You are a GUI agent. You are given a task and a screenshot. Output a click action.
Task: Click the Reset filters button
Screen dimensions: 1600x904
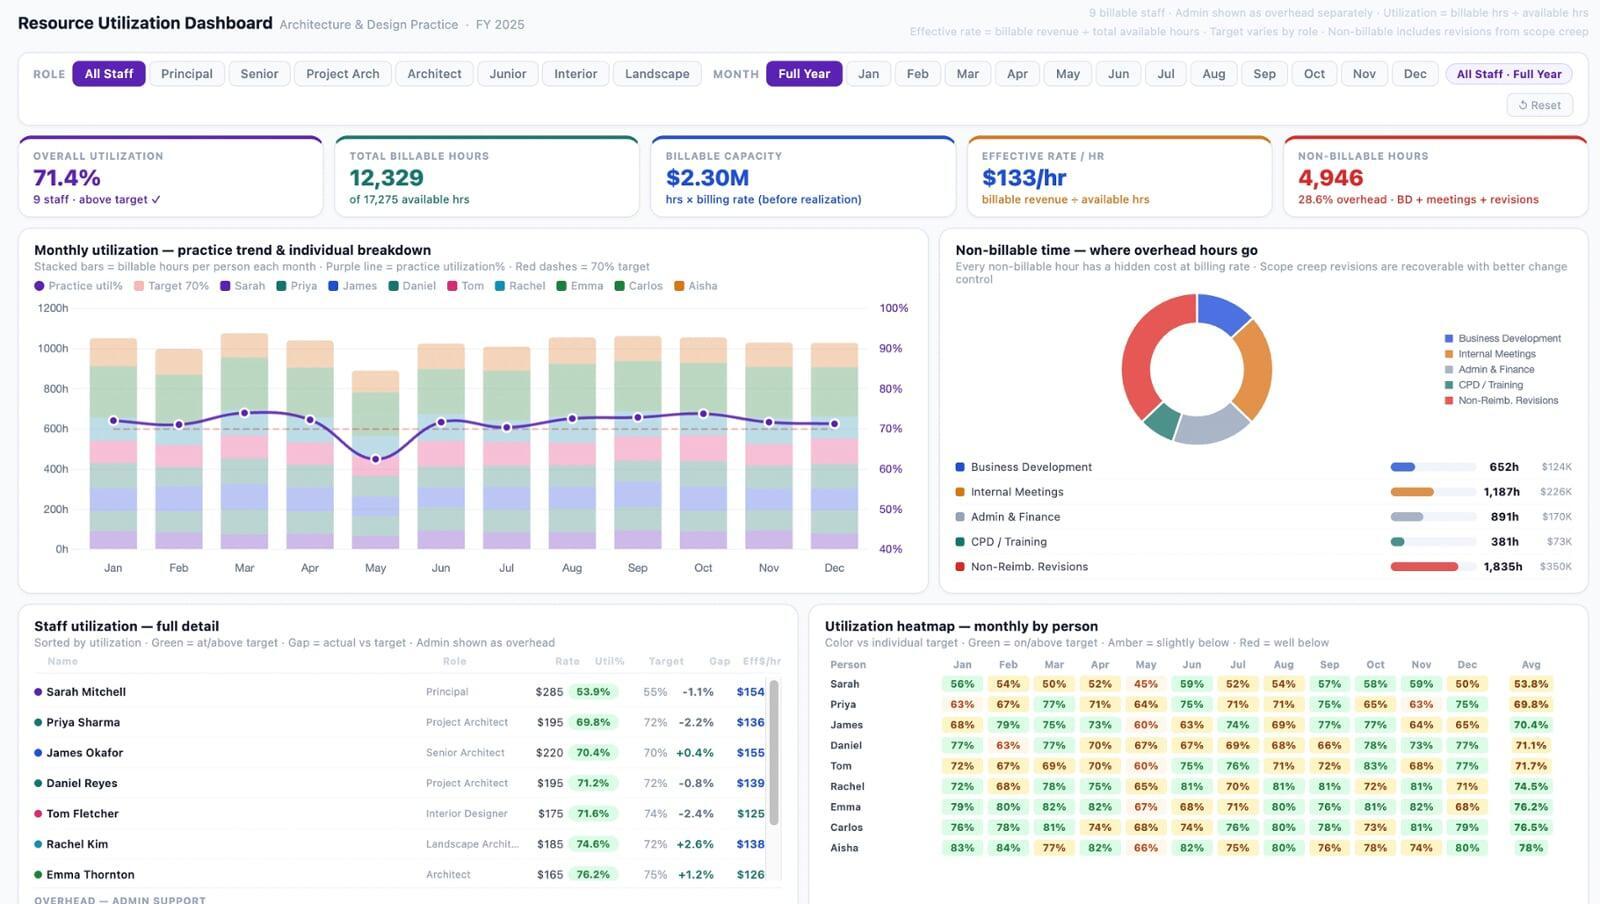coord(1539,105)
